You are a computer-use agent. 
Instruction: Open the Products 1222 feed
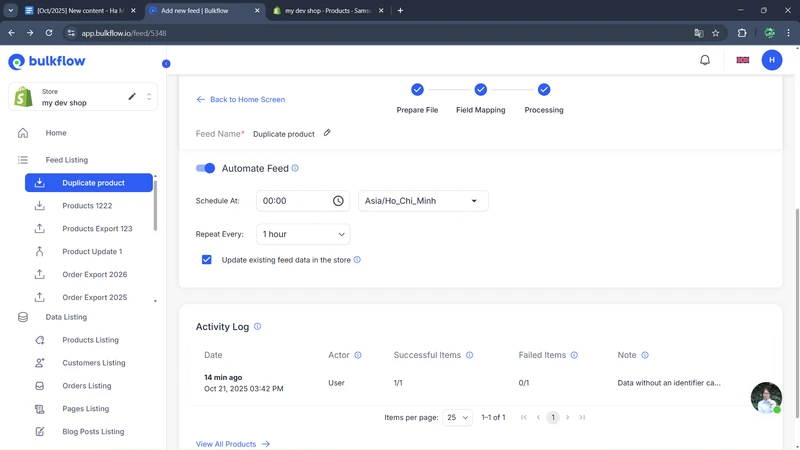pos(89,206)
